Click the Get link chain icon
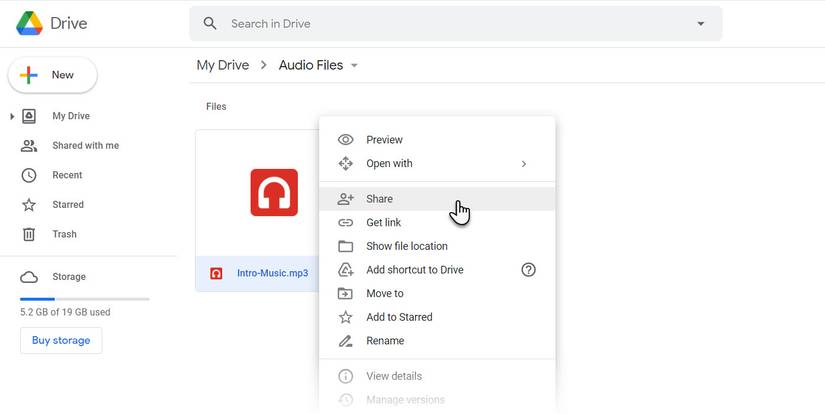 coord(345,223)
